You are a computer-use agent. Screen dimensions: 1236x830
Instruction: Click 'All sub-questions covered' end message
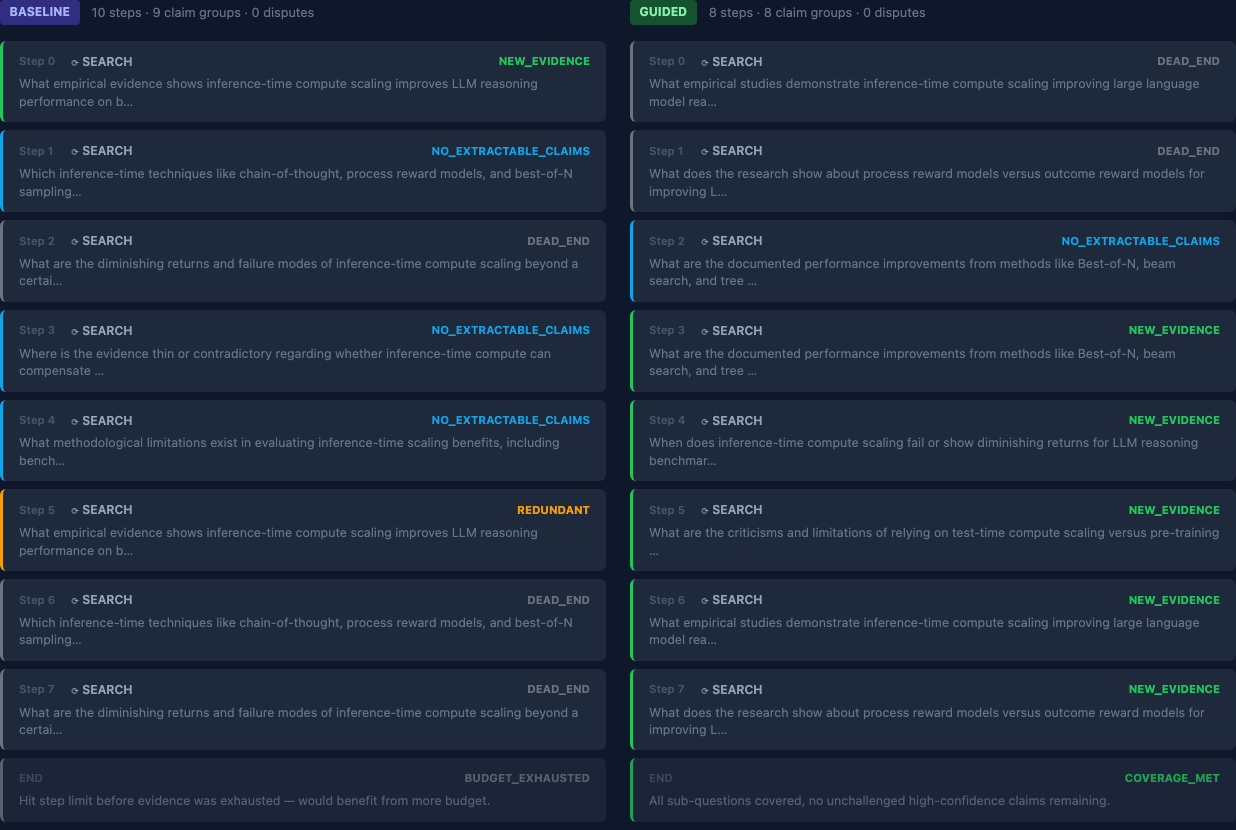coord(879,801)
